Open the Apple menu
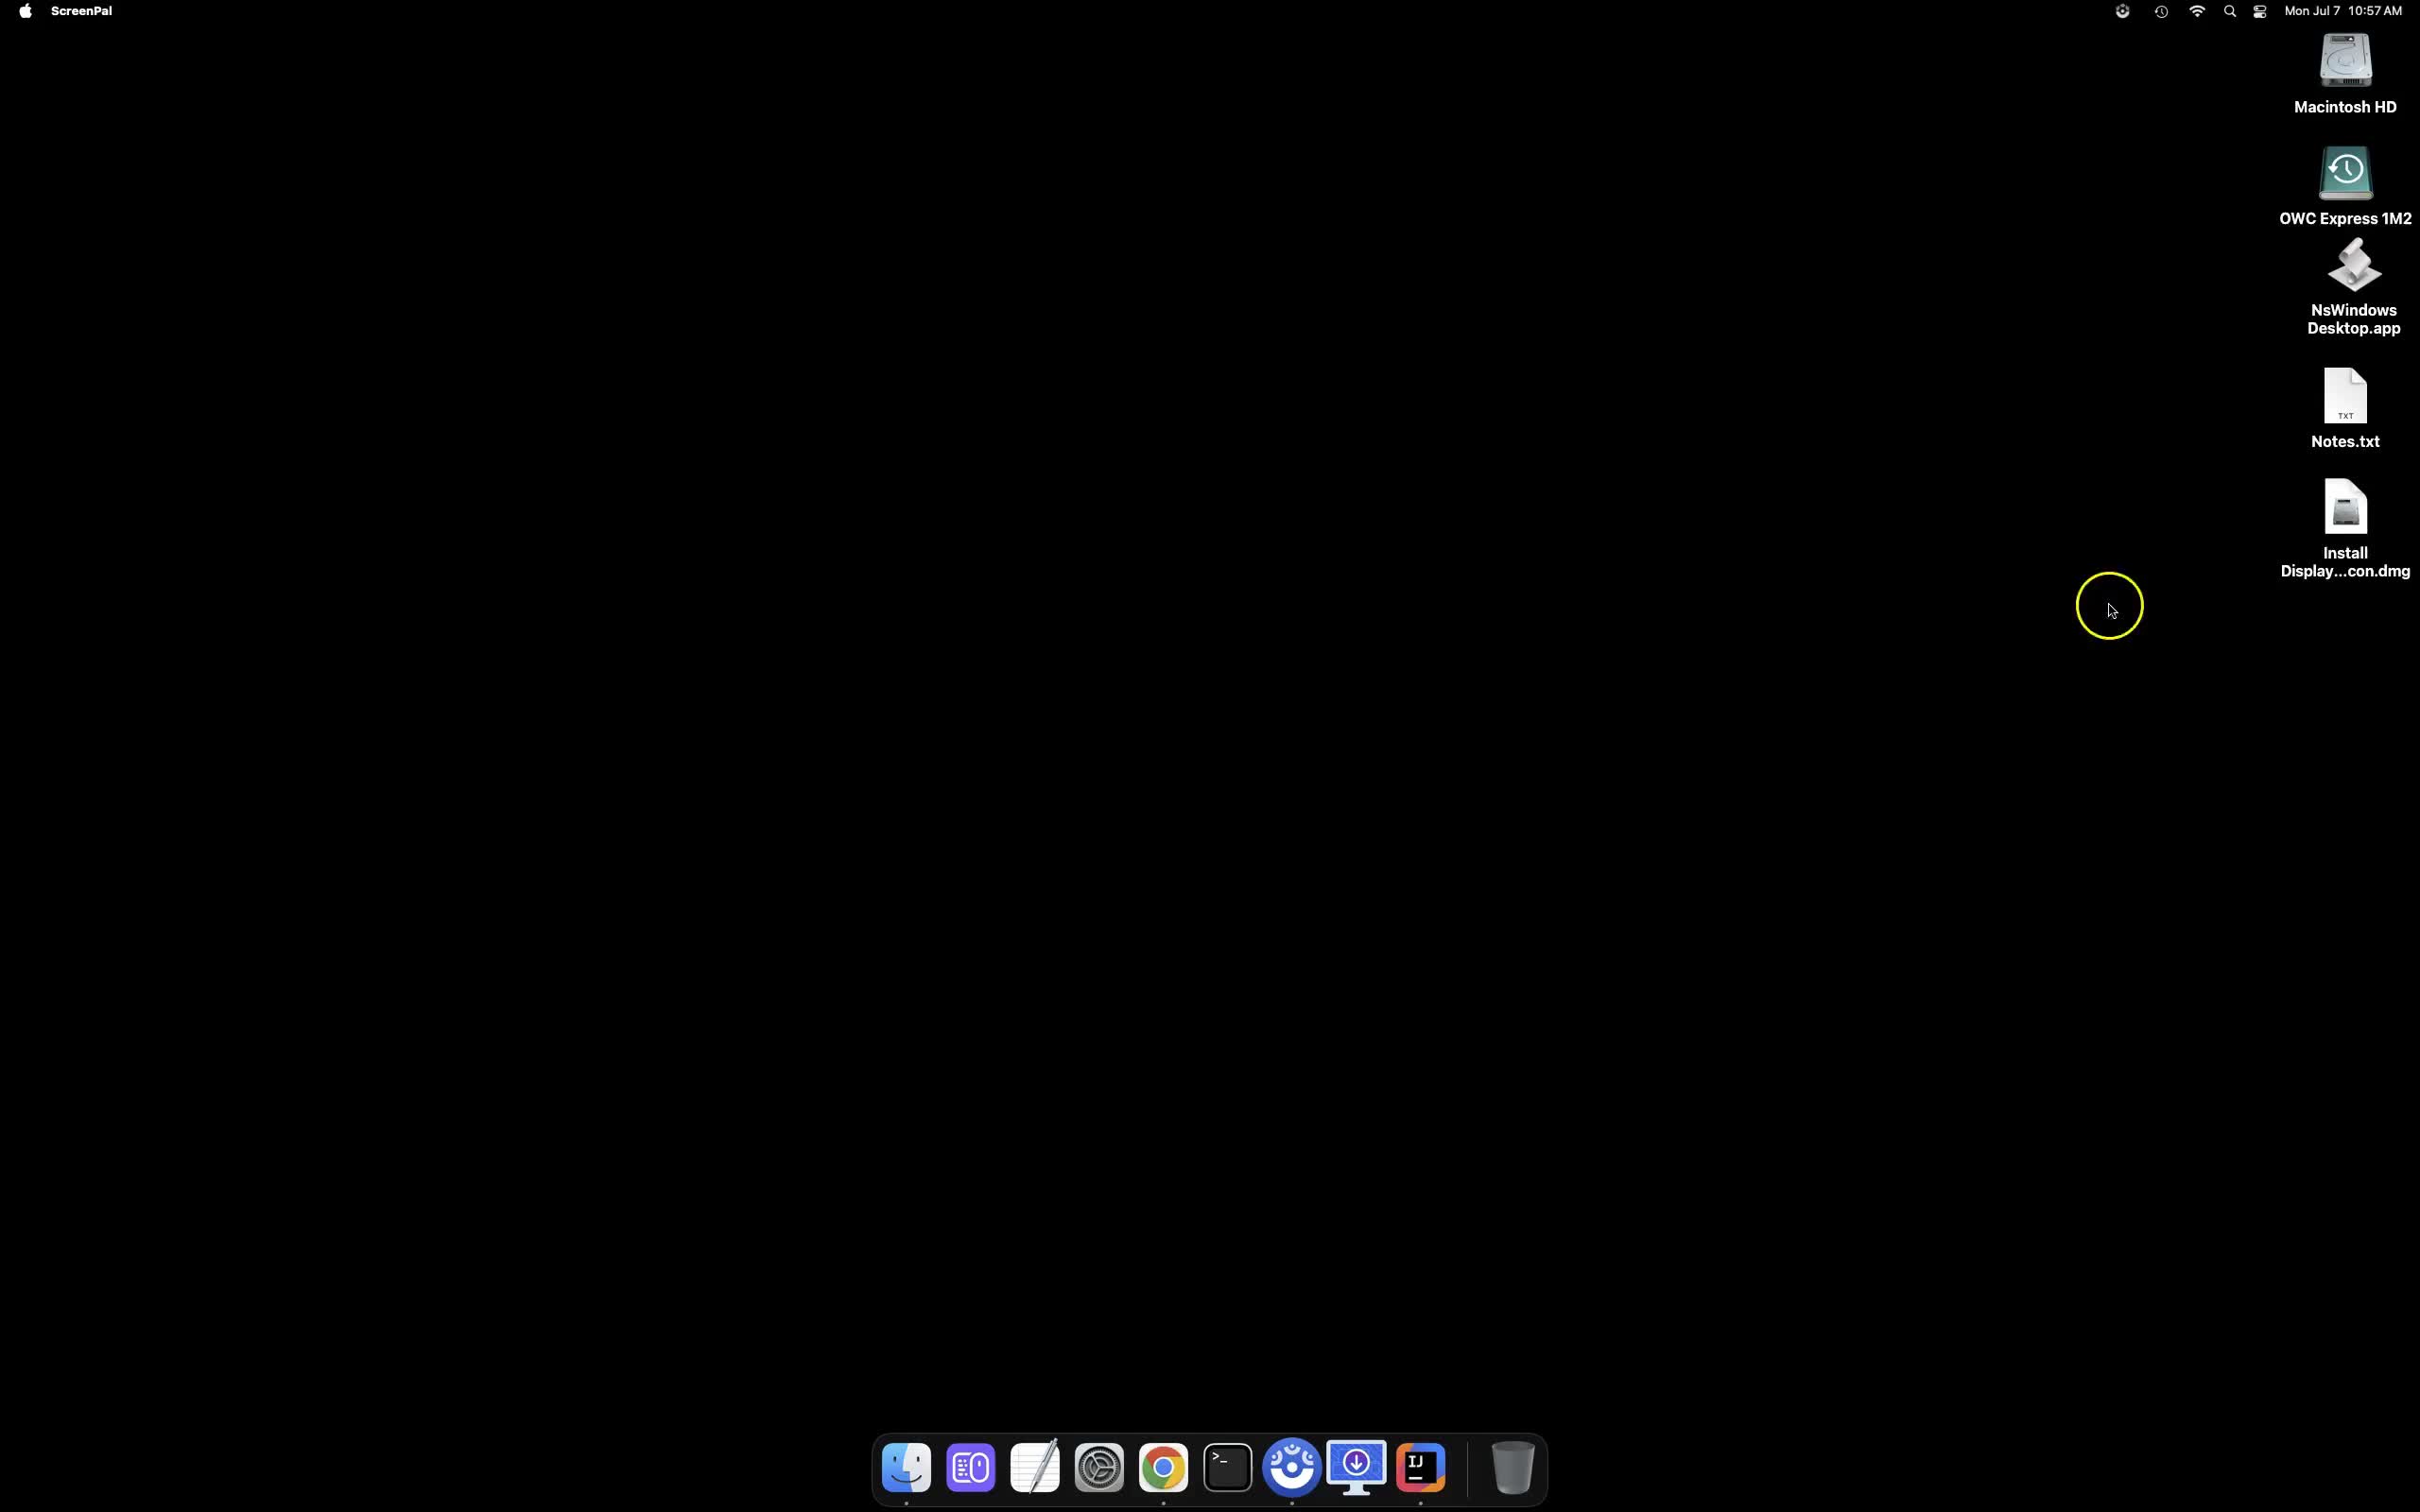Viewport: 2420px width, 1512px height. [25, 11]
